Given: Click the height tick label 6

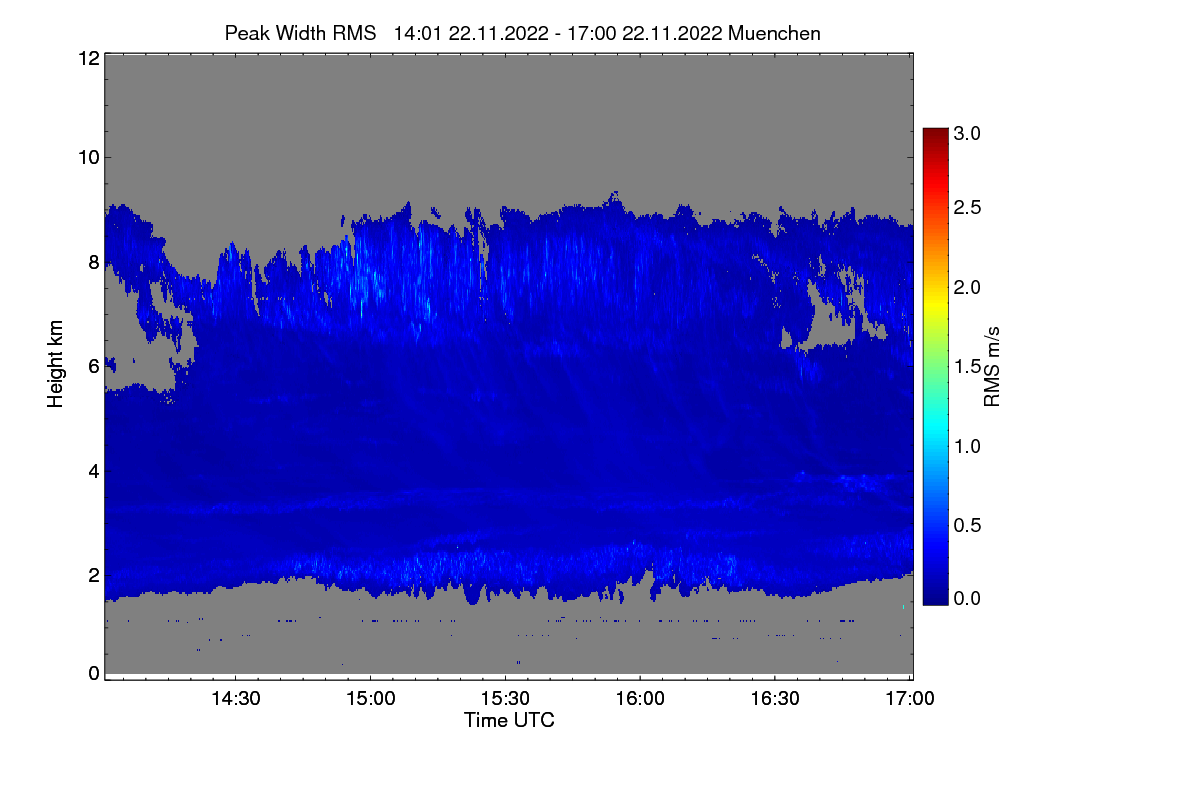Looking at the screenshot, I should (x=94, y=367).
